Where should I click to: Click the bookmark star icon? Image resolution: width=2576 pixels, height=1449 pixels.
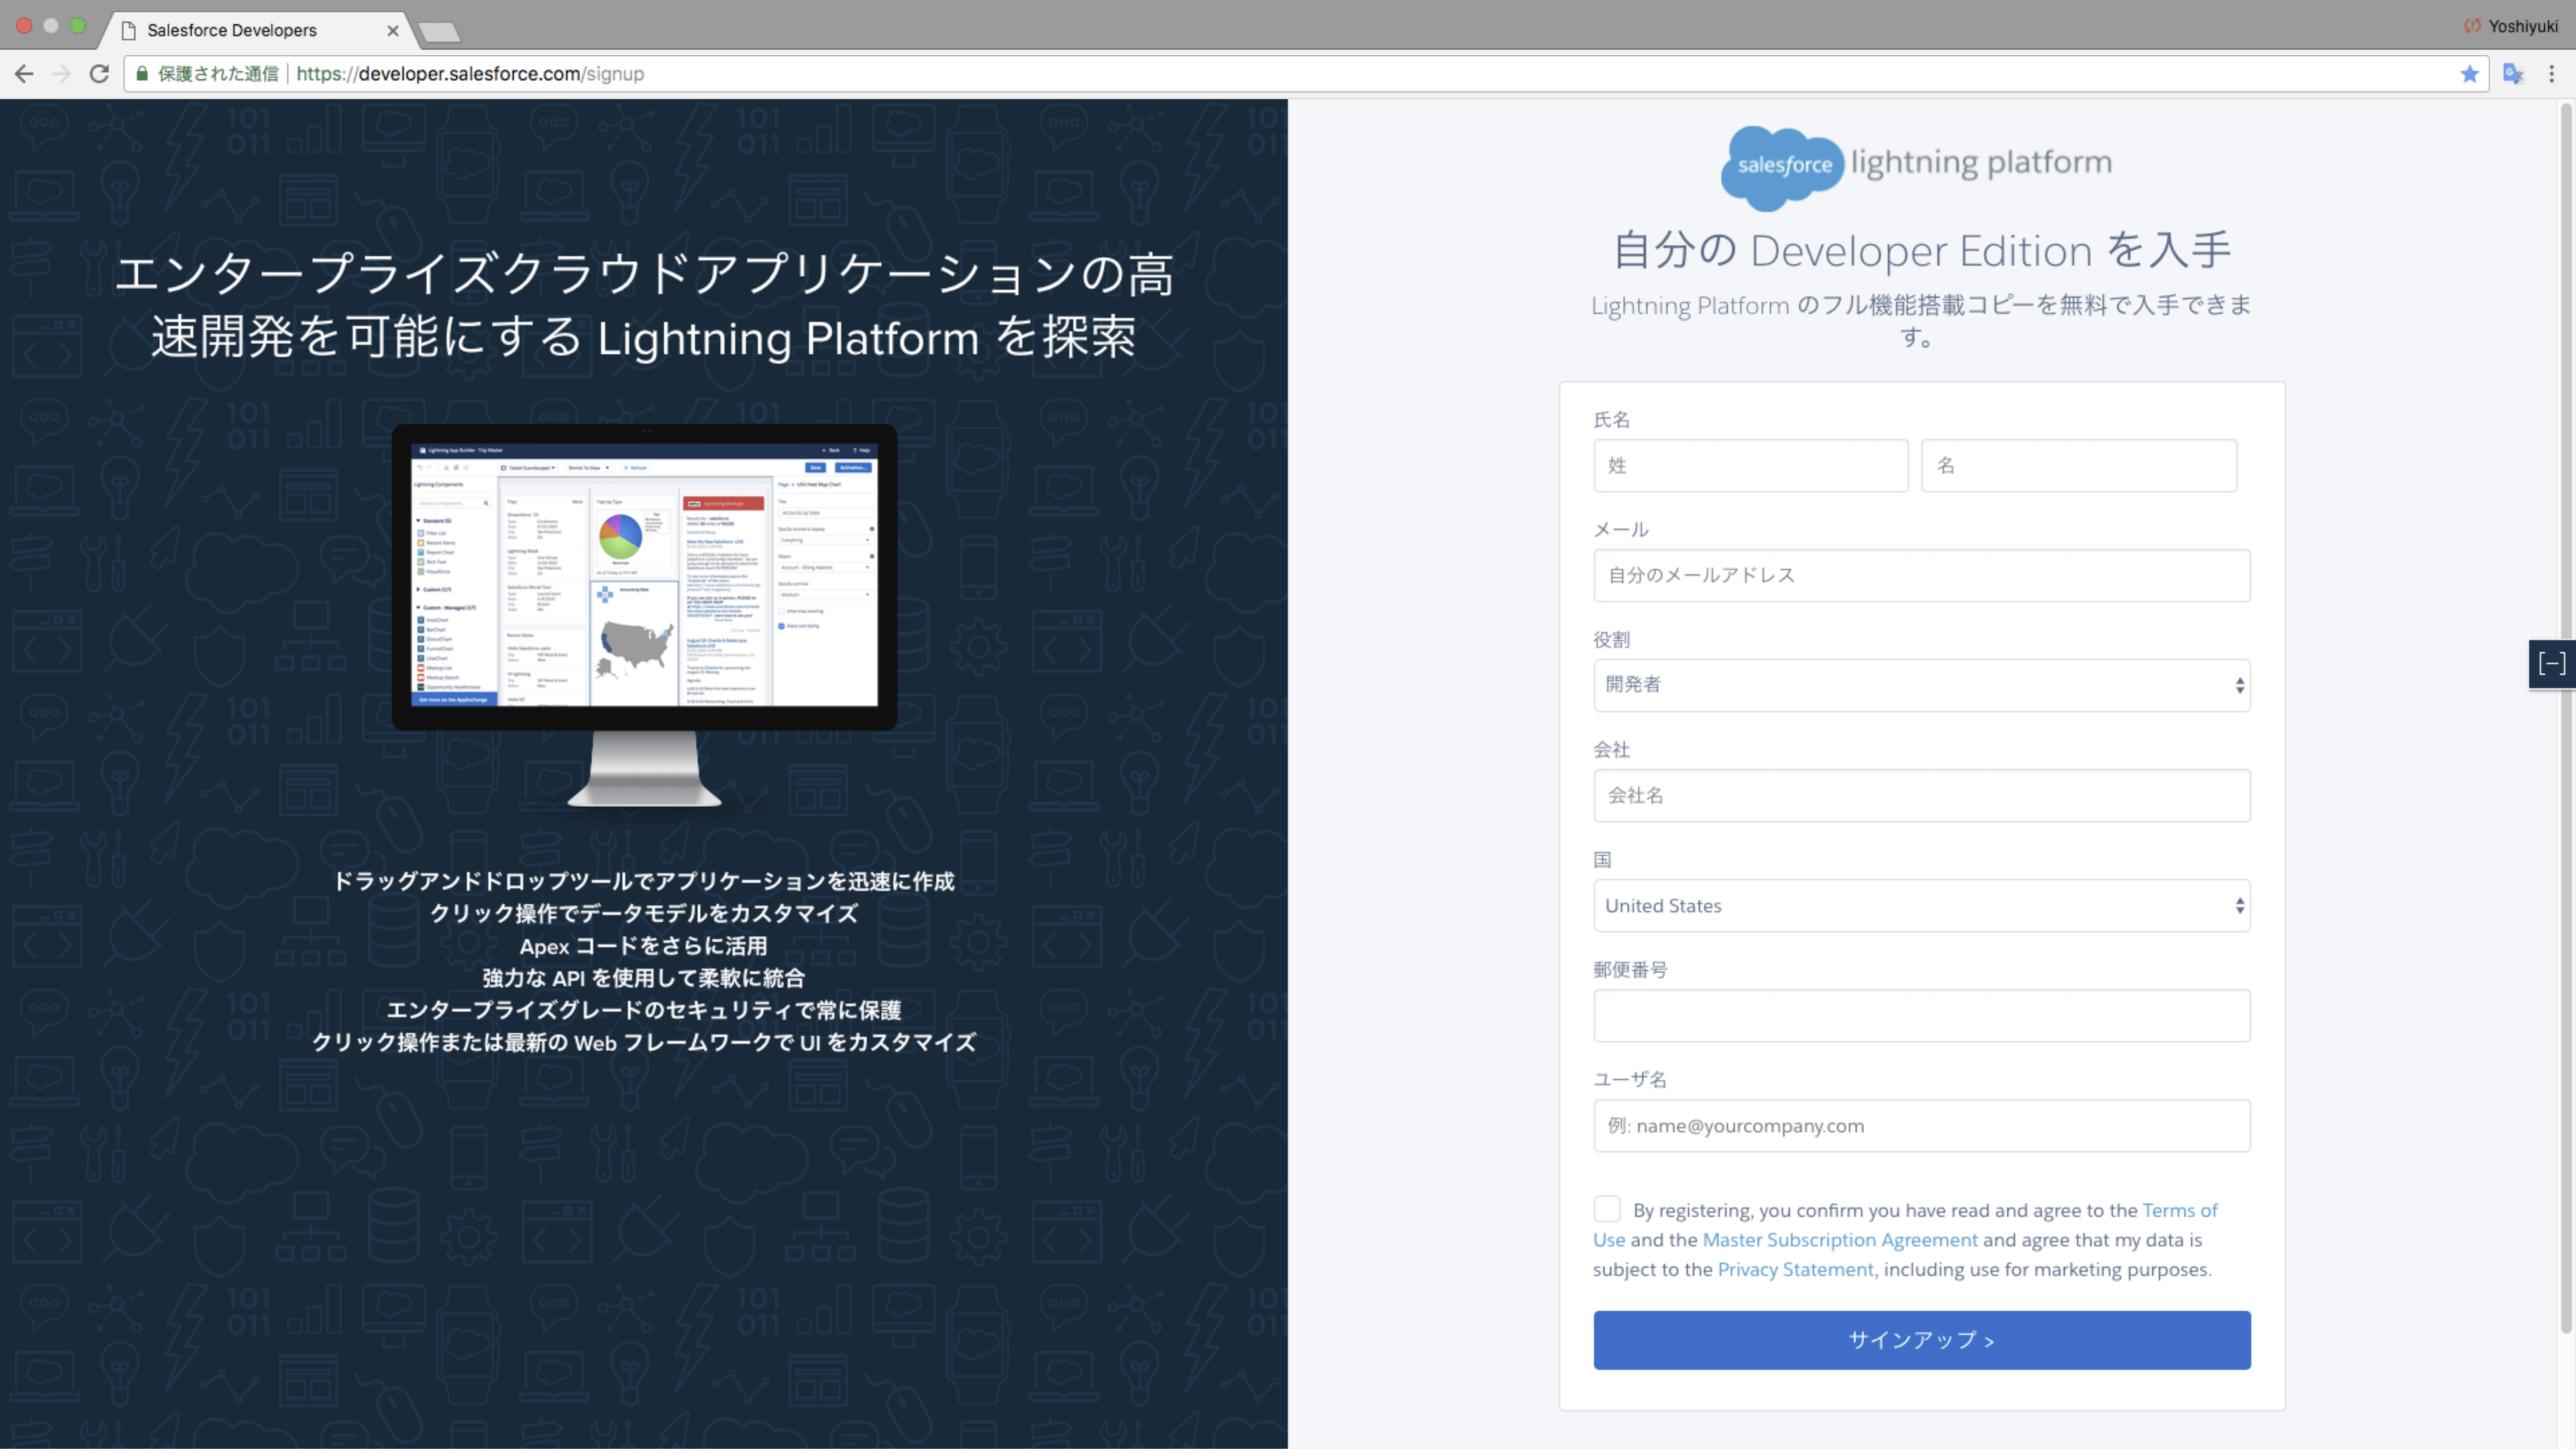[x=2469, y=74]
